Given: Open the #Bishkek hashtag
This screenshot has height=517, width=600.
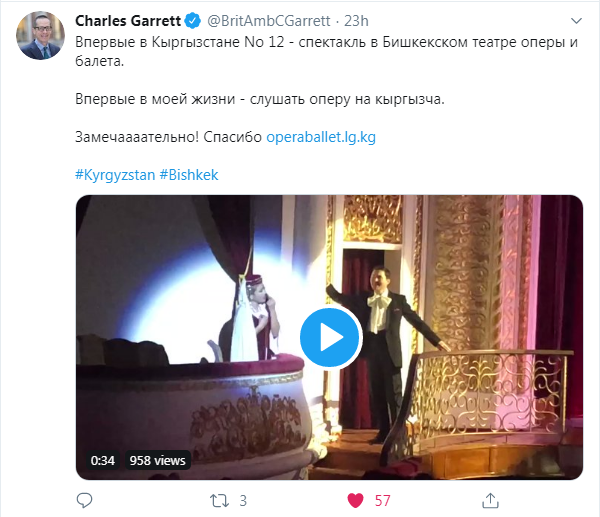Looking at the screenshot, I should [x=189, y=175].
